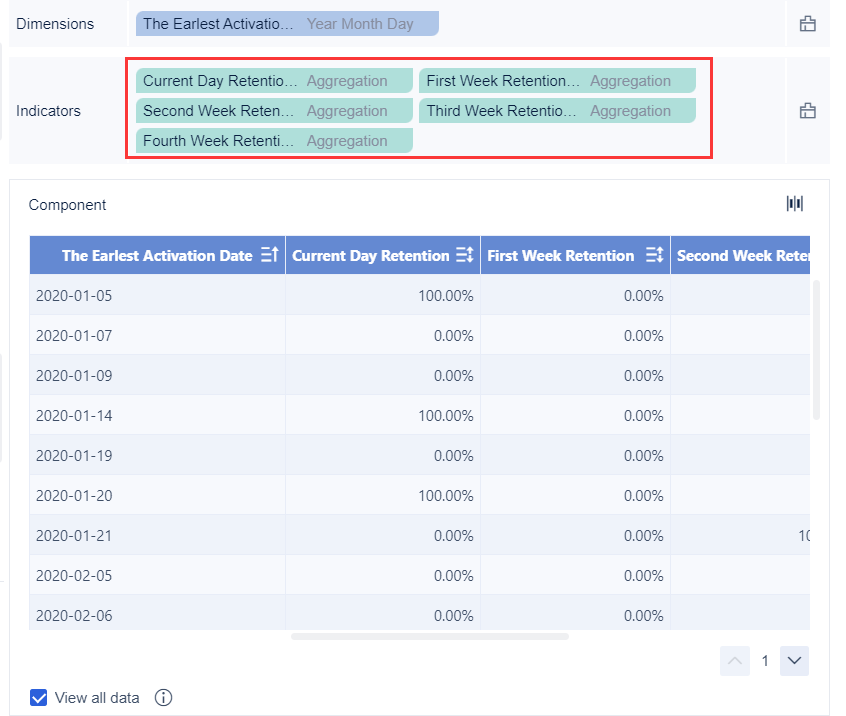Click the clear icon beside the Indicators row
The width and height of the screenshot is (846, 716).
pyautogui.click(x=808, y=111)
